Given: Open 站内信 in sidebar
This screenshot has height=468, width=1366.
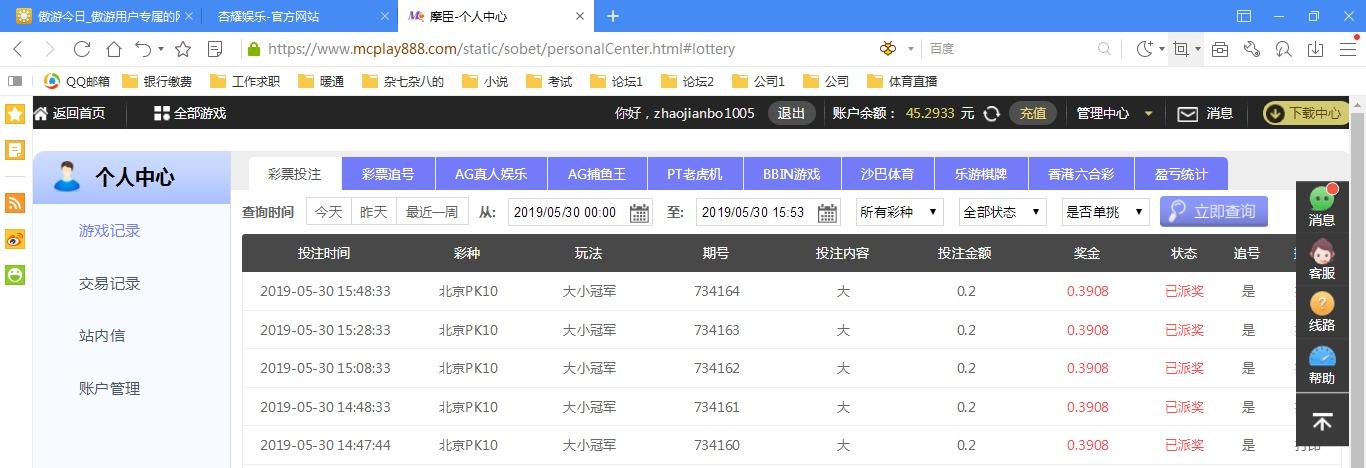Looking at the screenshot, I should coord(102,336).
